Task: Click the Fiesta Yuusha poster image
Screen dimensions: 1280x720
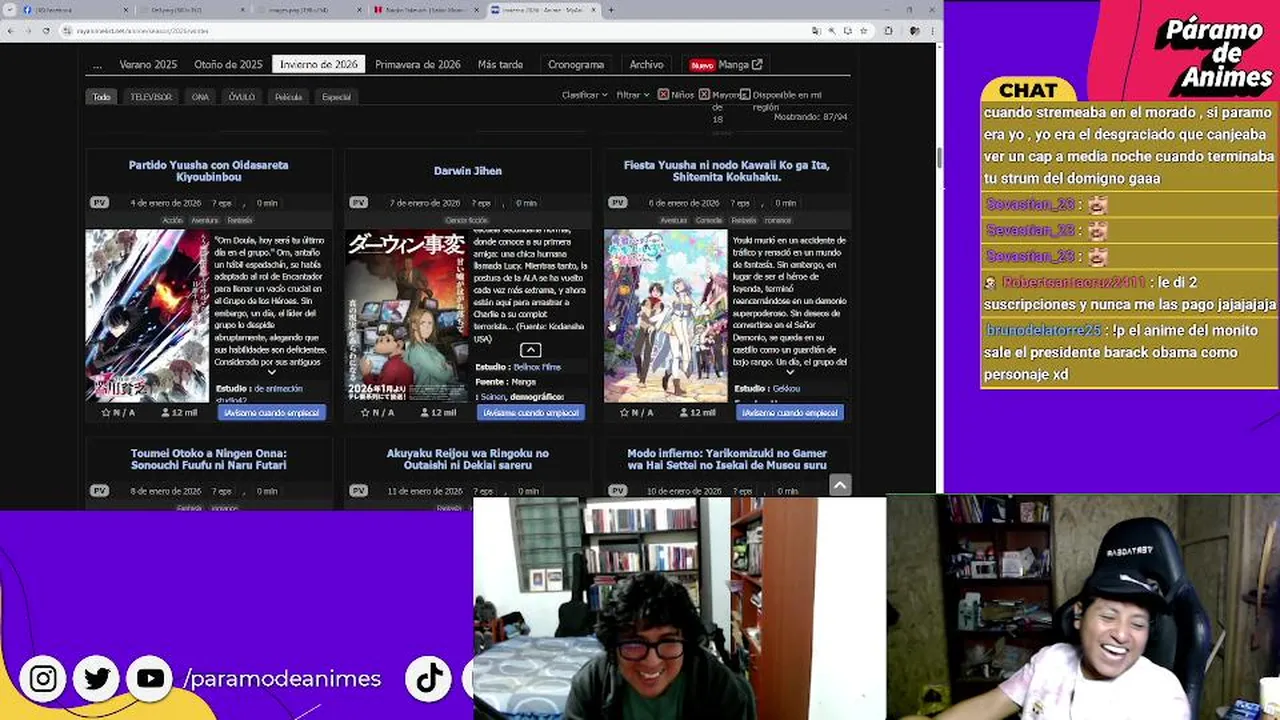Action: [x=665, y=316]
